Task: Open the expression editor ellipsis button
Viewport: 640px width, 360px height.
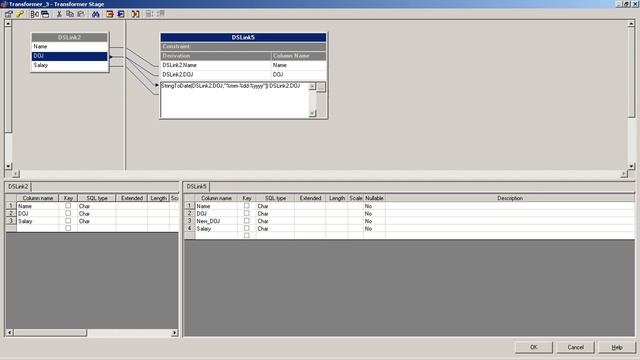Action: (321, 87)
